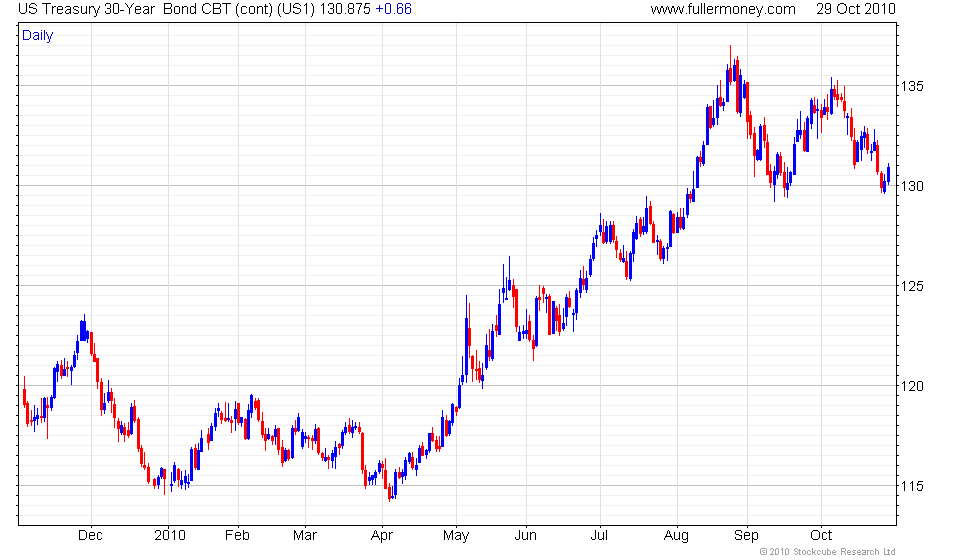Click the chart title 'US Treasury 30-Year Bond CBT'
Viewport: 980px width, 560px height.
click(x=124, y=9)
